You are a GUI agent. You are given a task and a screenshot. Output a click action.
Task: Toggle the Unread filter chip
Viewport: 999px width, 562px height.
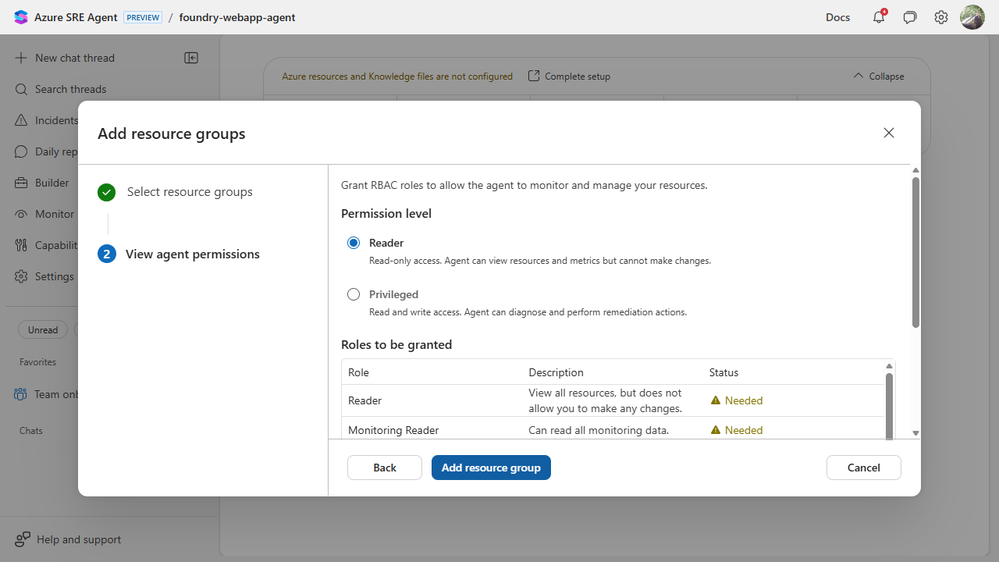click(43, 330)
